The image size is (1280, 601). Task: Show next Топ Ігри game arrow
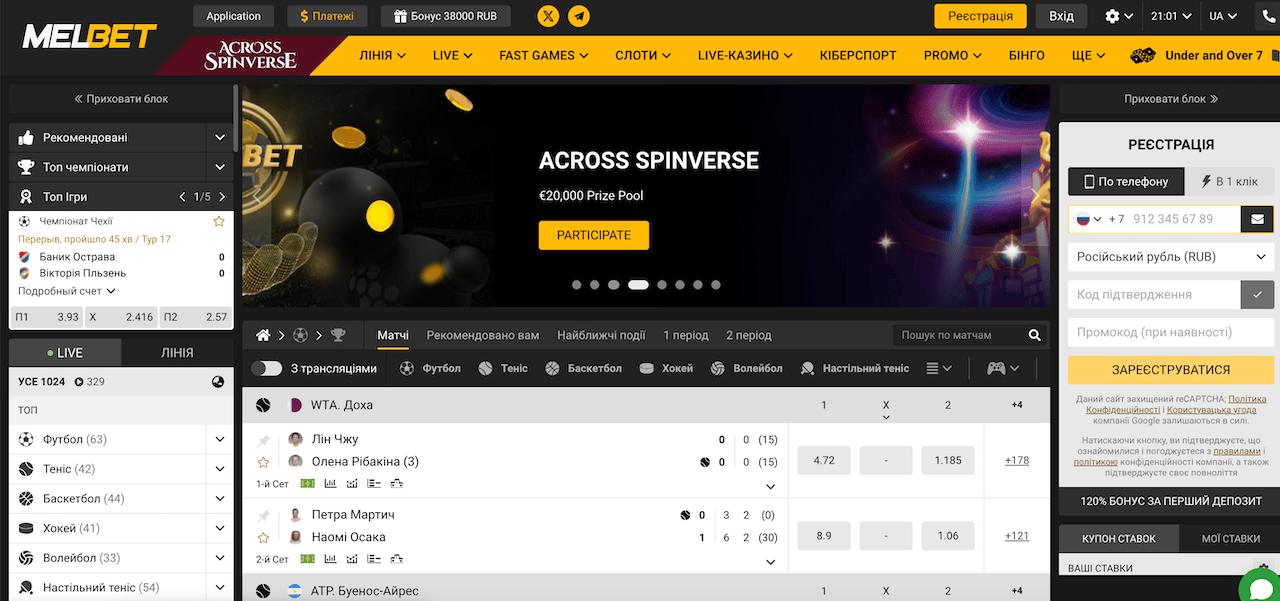tap(222, 197)
